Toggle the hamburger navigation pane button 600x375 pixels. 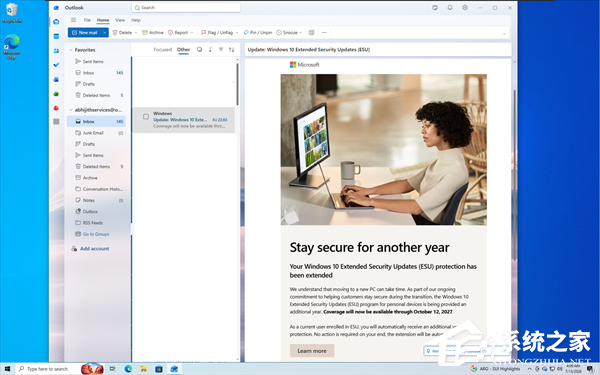(x=73, y=20)
